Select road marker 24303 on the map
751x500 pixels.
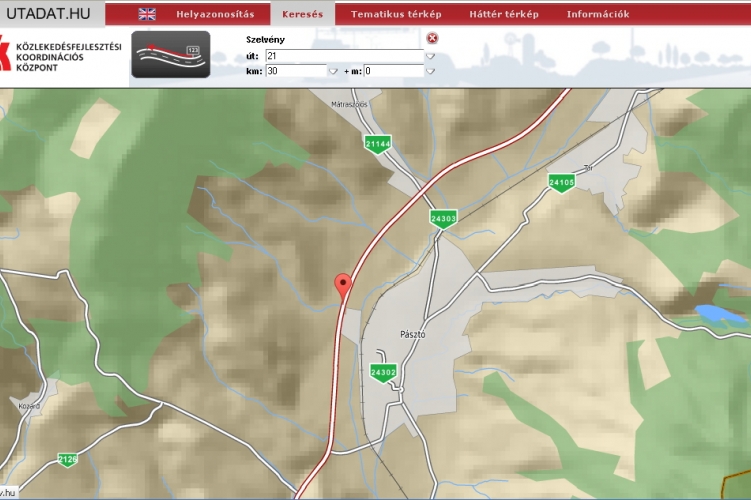coord(443,218)
